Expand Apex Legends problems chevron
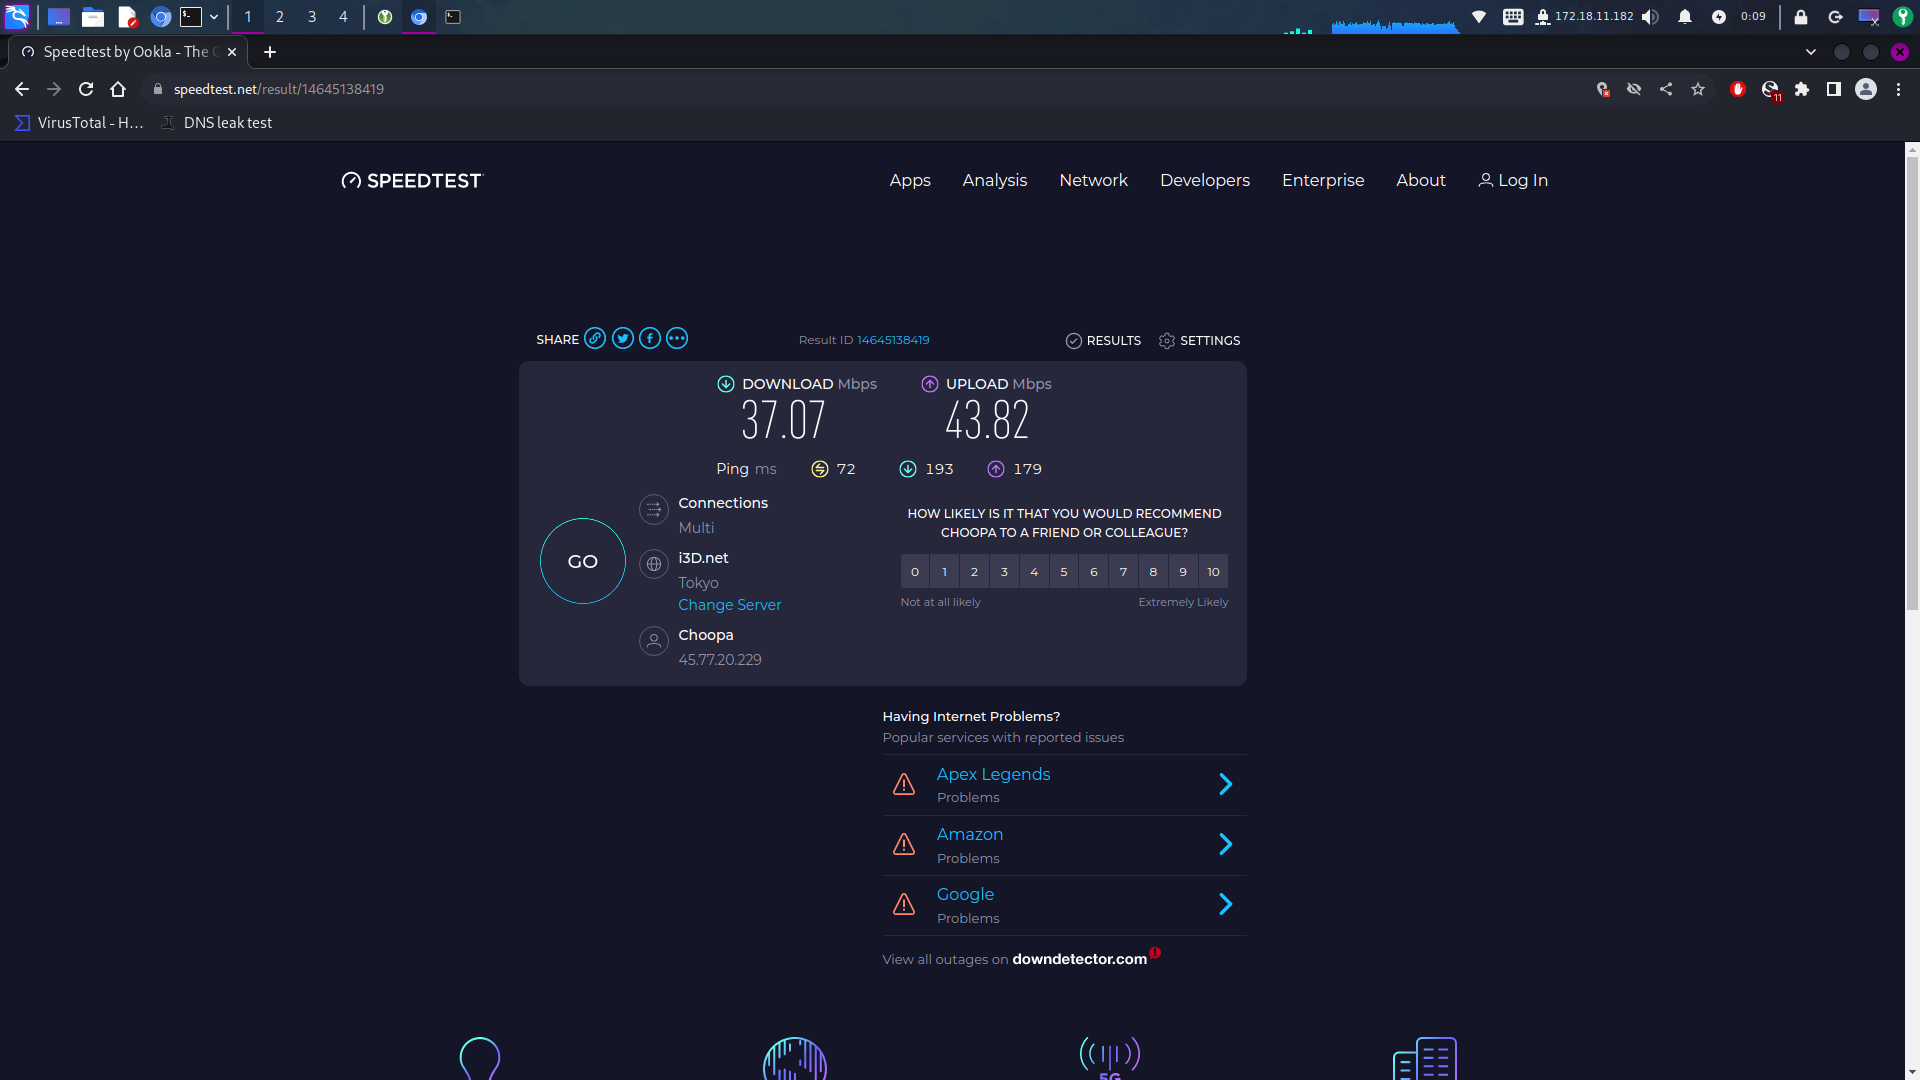This screenshot has width=1920, height=1080. [x=1225, y=784]
